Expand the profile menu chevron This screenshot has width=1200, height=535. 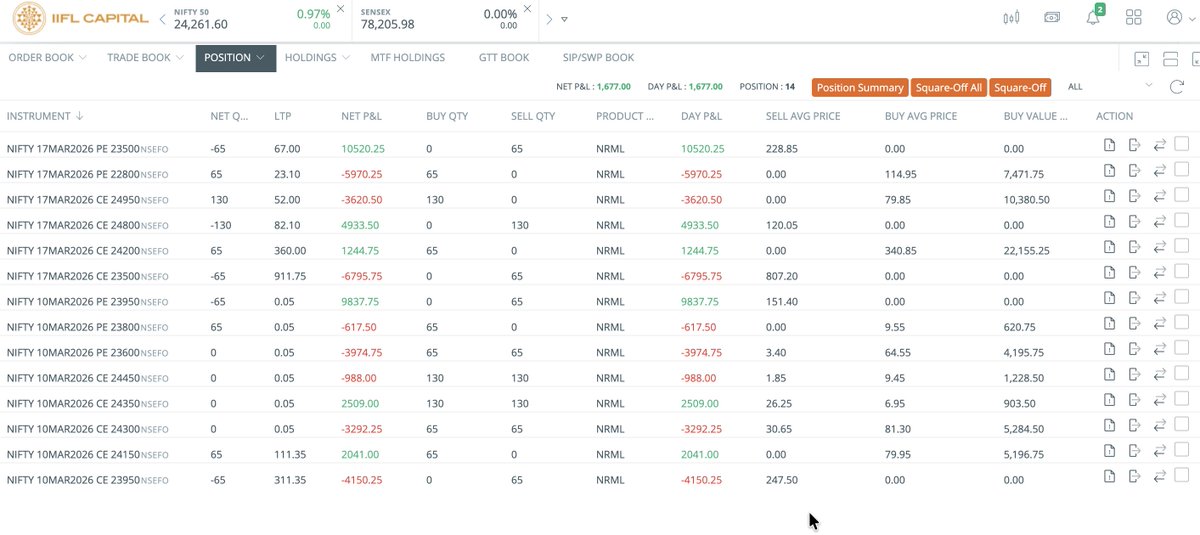point(1193,19)
